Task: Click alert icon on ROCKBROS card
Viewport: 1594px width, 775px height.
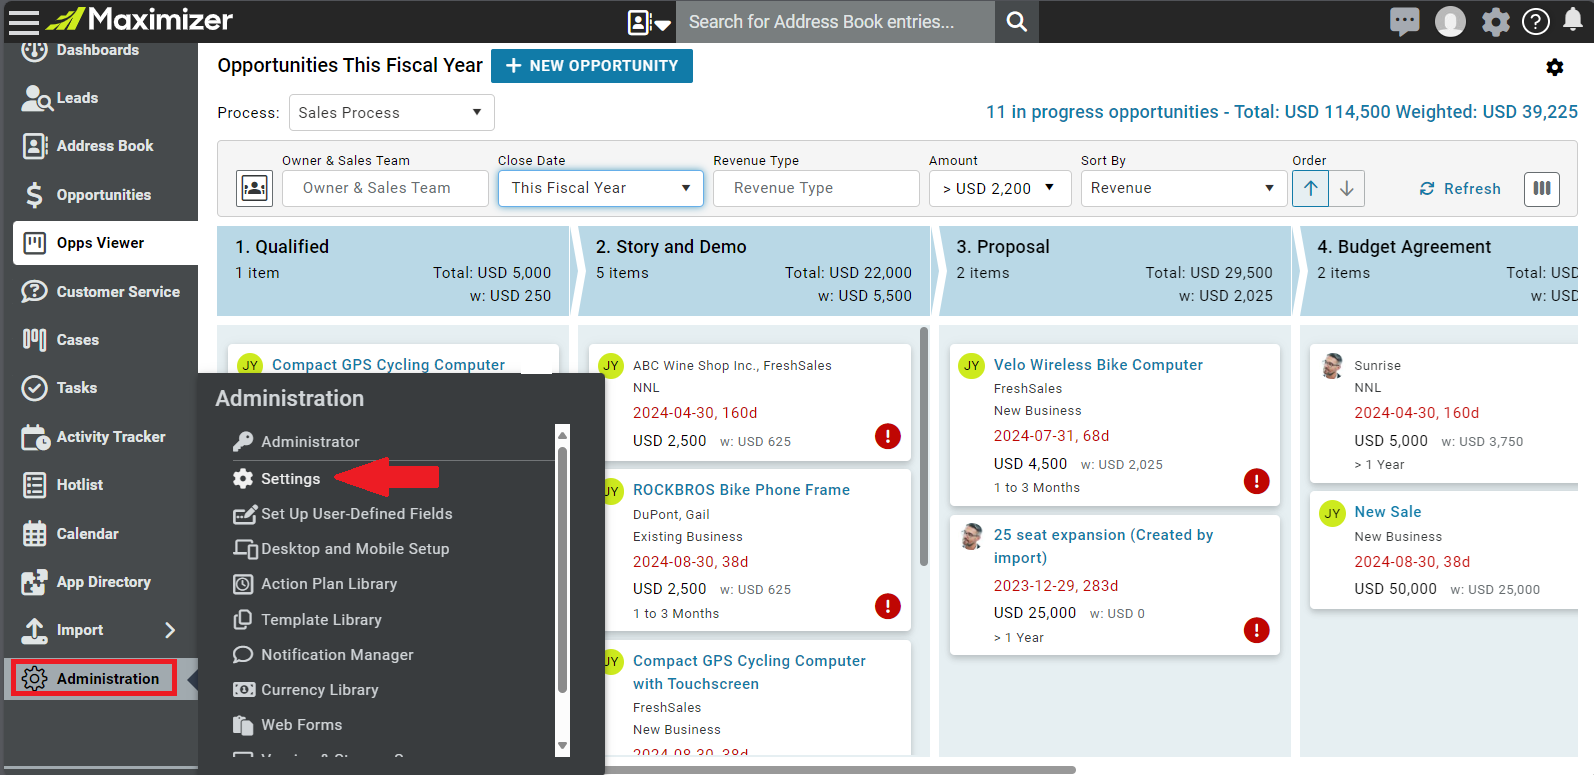Action: pos(887,606)
